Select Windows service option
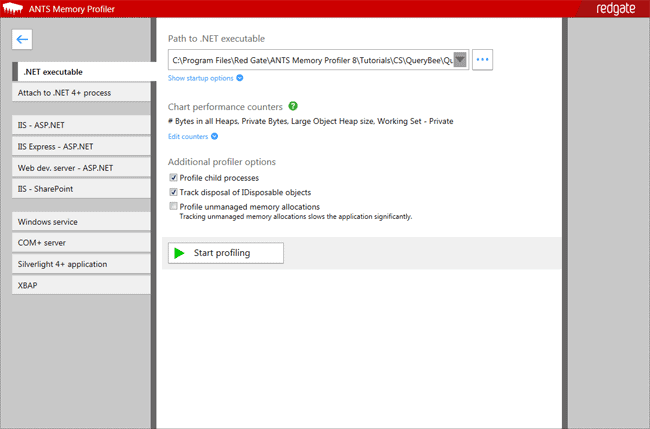The width and height of the screenshot is (650, 429). pyautogui.click(x=81, y=222)
